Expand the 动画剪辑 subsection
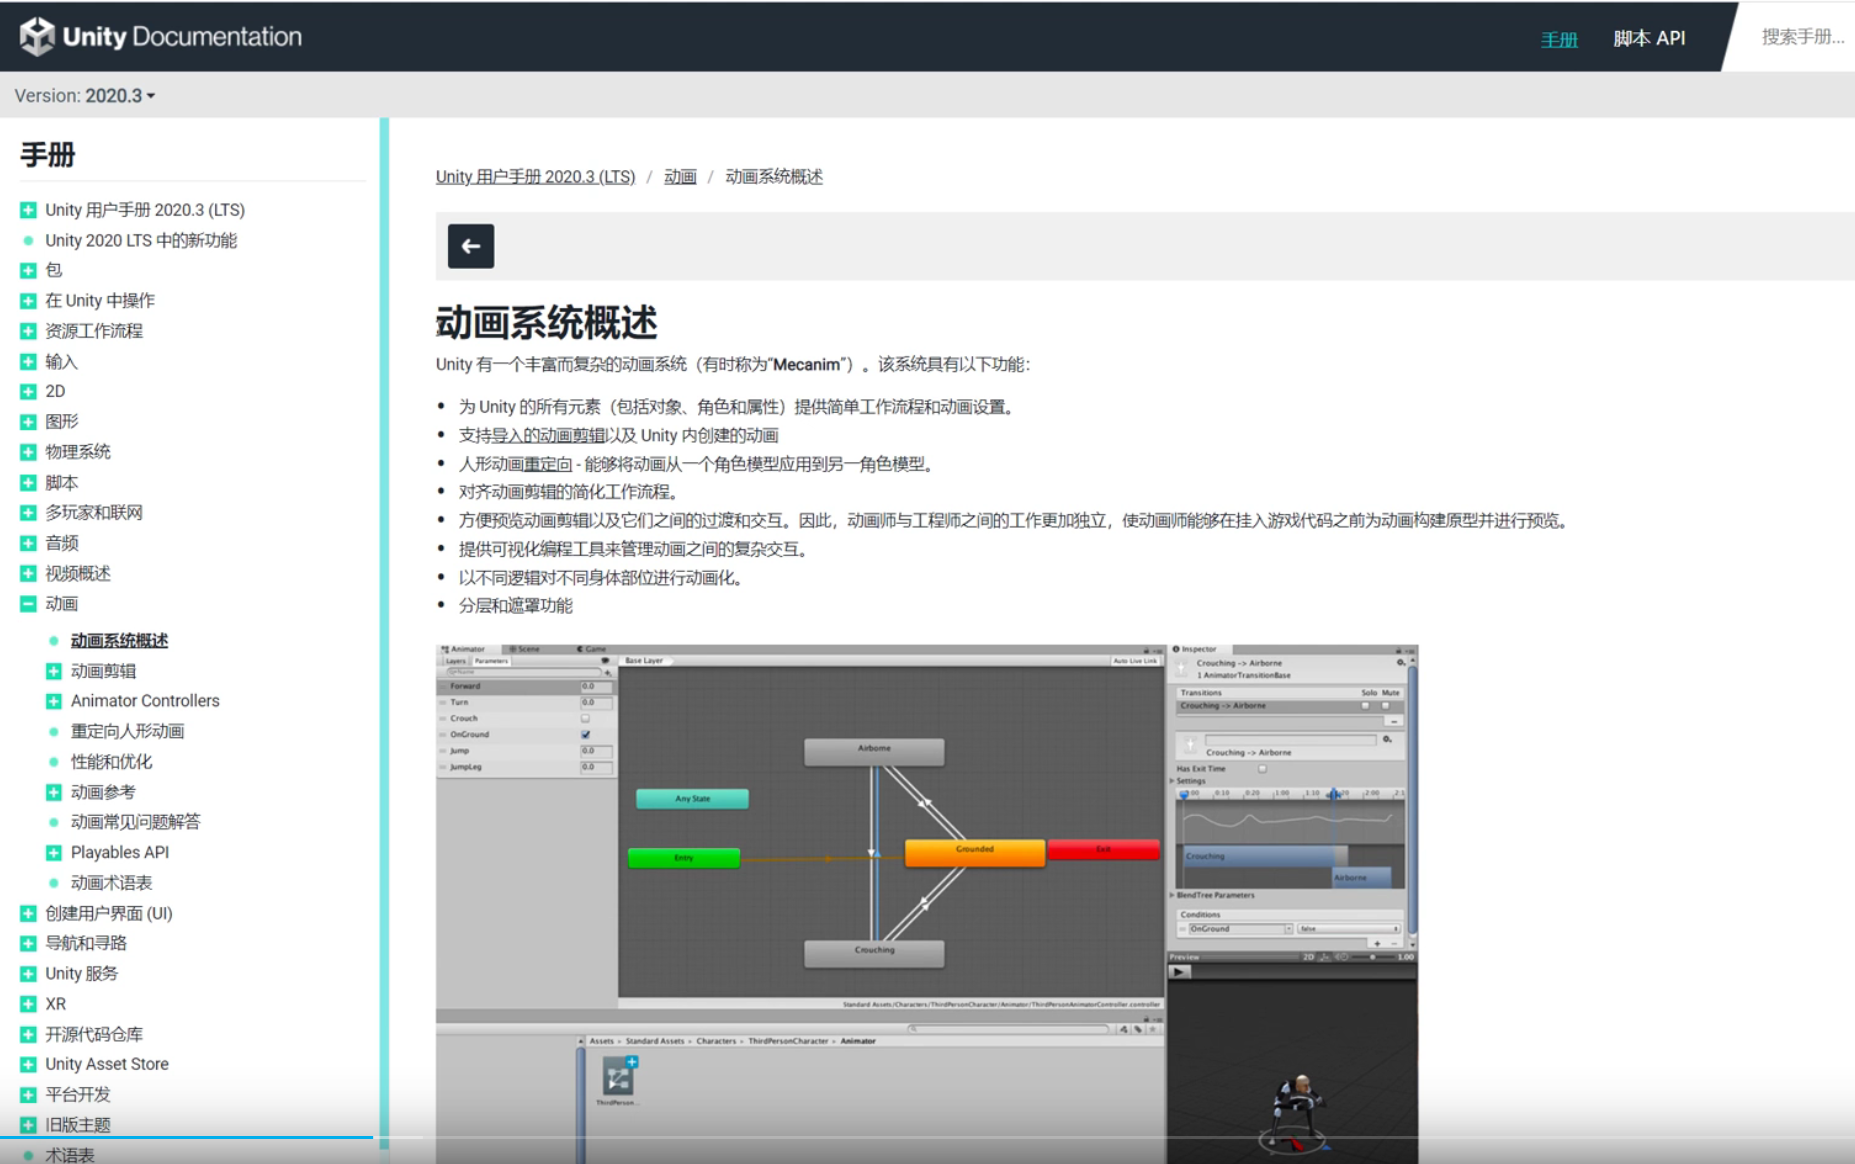The width and height of the screenshot is (1855, 1164). (x=54, y=671)
